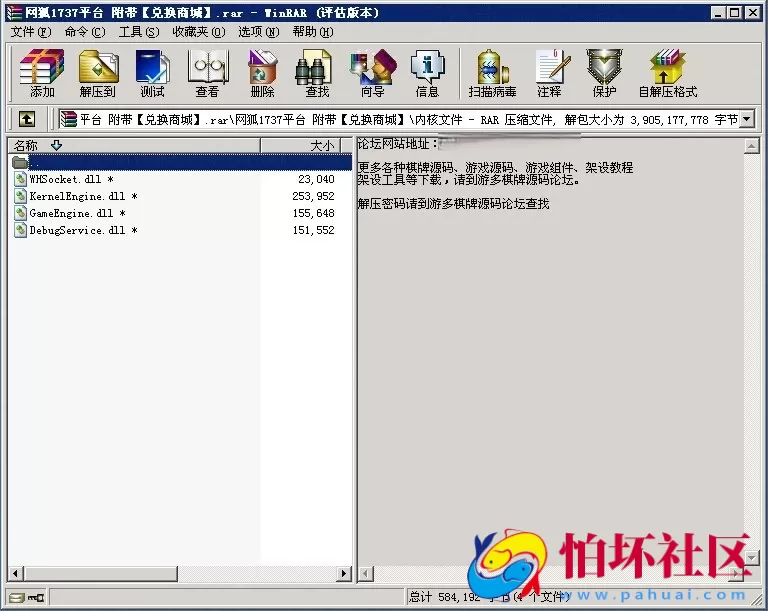This screenshot has height=611, width=768.
Task: Click the file list horizontal scrollbar thumb
Action: click(x=100, y=573)
